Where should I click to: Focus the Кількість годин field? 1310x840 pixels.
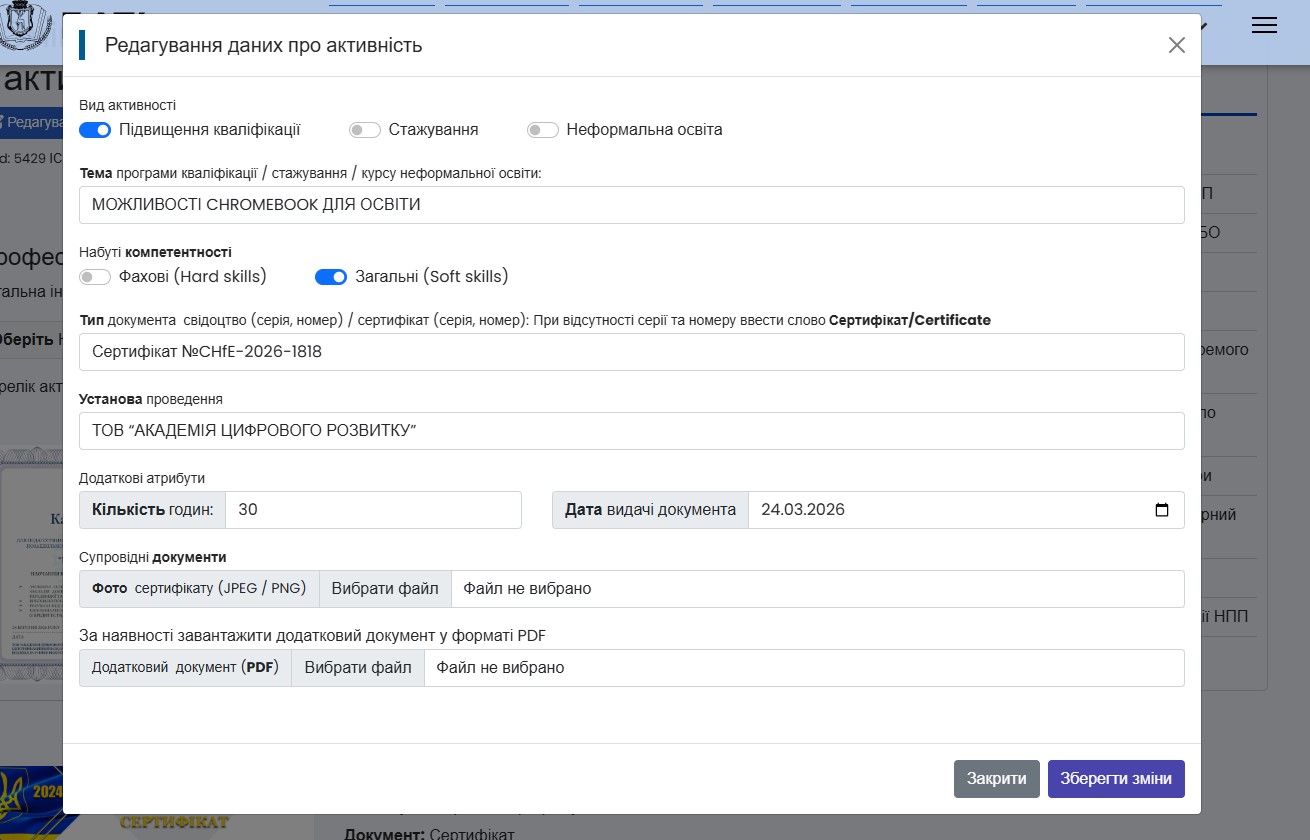pos(373,510)
